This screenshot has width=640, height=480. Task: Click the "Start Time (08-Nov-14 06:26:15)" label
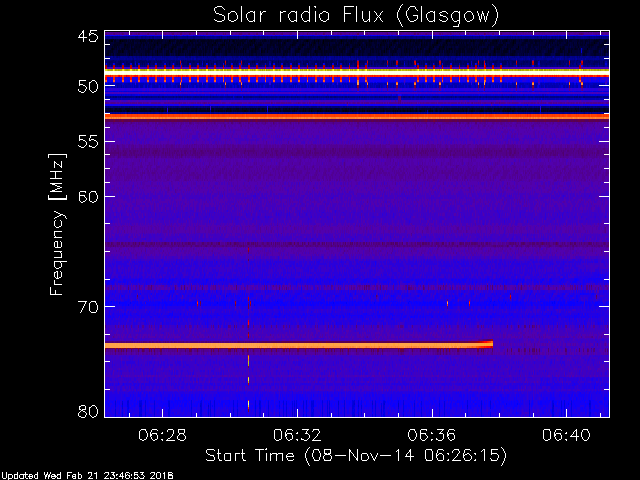click(356, 456)
